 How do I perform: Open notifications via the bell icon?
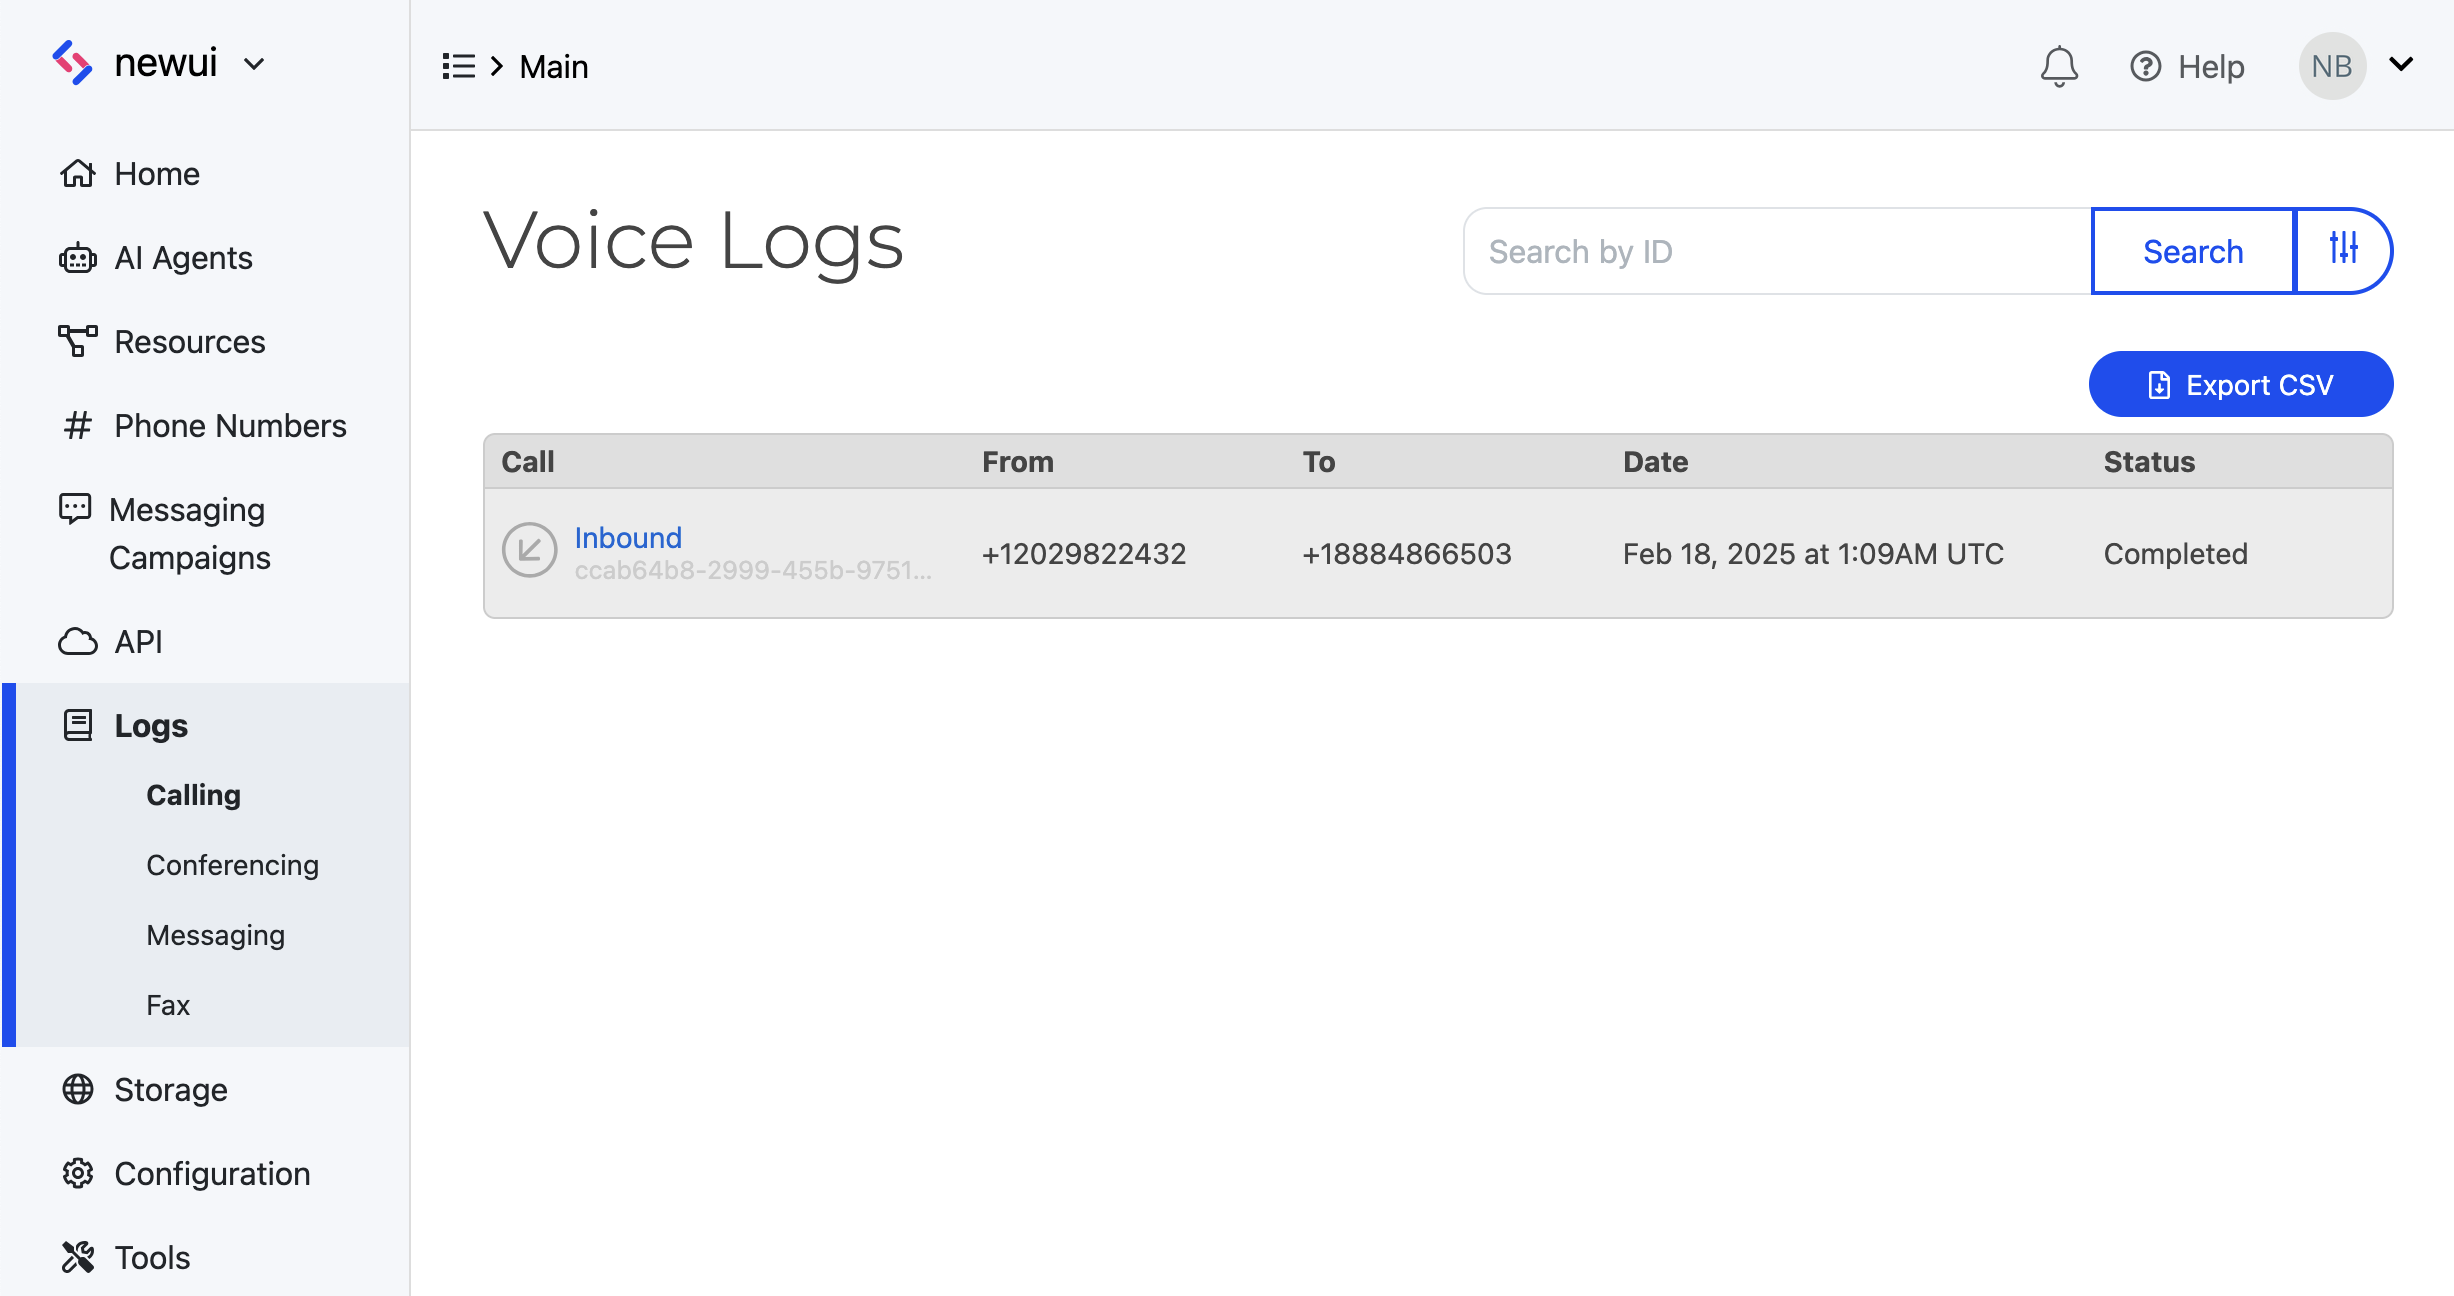(x=2059, y=66)
